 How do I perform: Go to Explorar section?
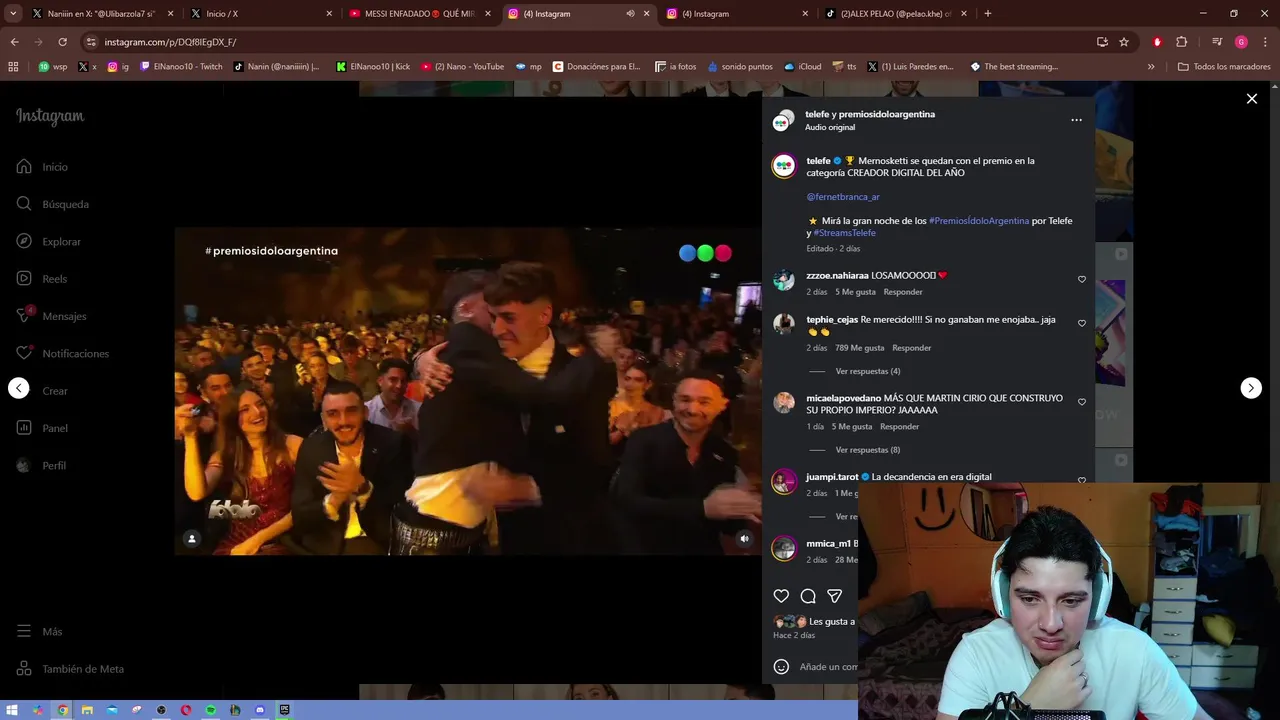[49, 242]
